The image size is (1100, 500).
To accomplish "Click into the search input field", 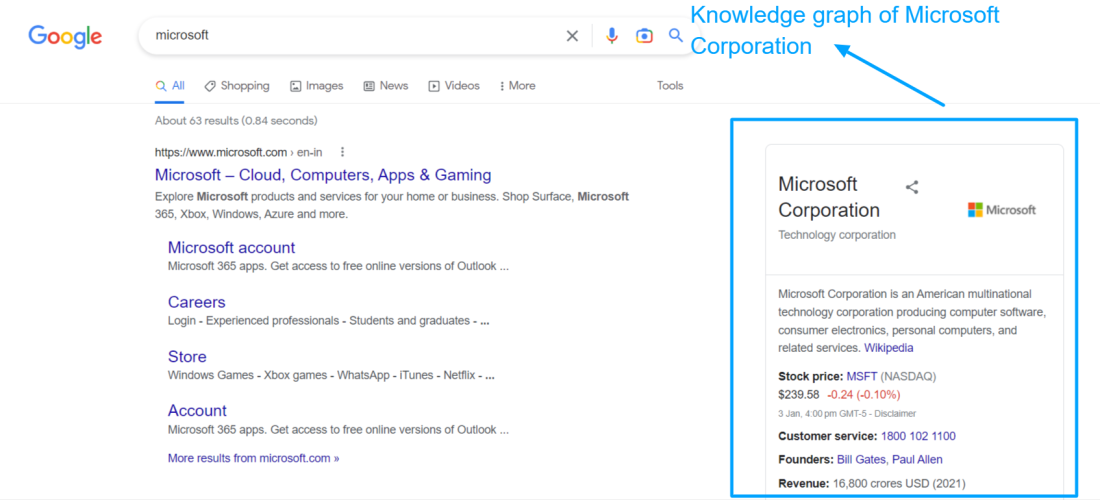I will pos(350,36).
